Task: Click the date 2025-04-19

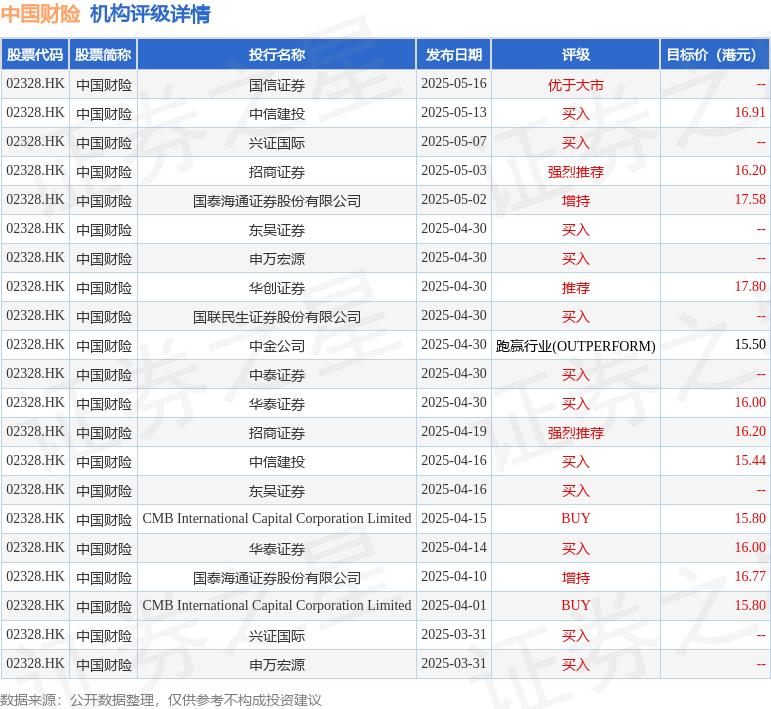Action: (454, 432)
